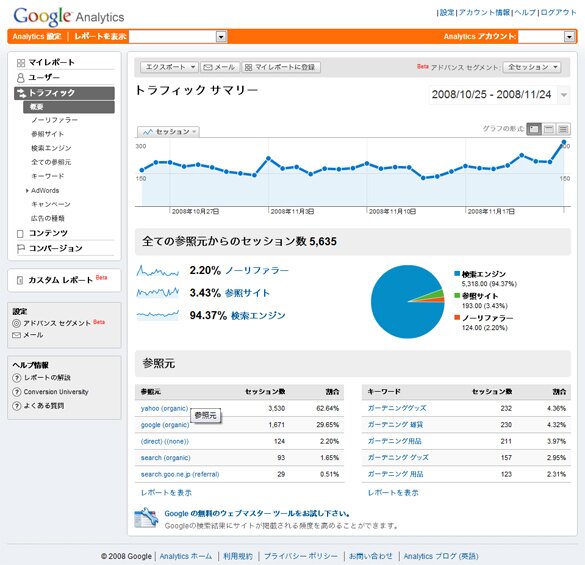Click the green 参照サイト legend swatch

(x=457, y=296)
